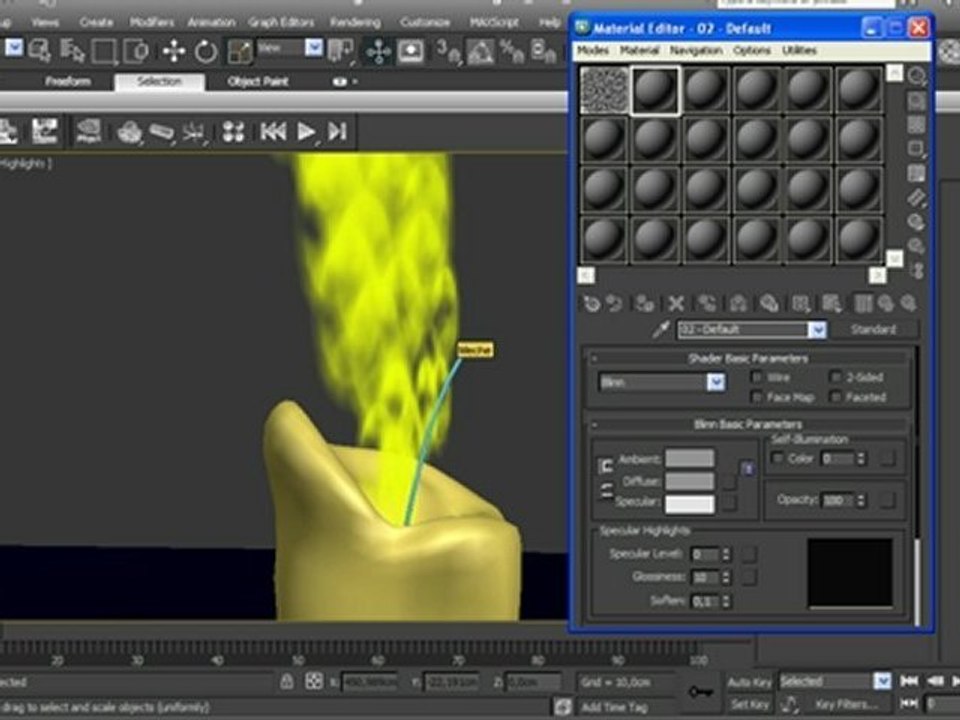Click the Use Pivot Point Center icon
This screenshot has width=960, height=720.
(341, 51)
